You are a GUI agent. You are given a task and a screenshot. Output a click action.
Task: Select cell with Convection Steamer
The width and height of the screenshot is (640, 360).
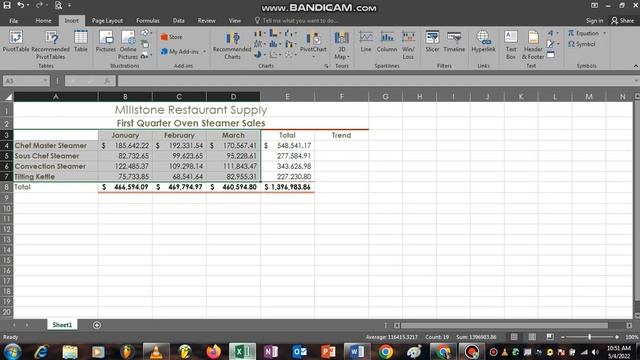point(56,166)
